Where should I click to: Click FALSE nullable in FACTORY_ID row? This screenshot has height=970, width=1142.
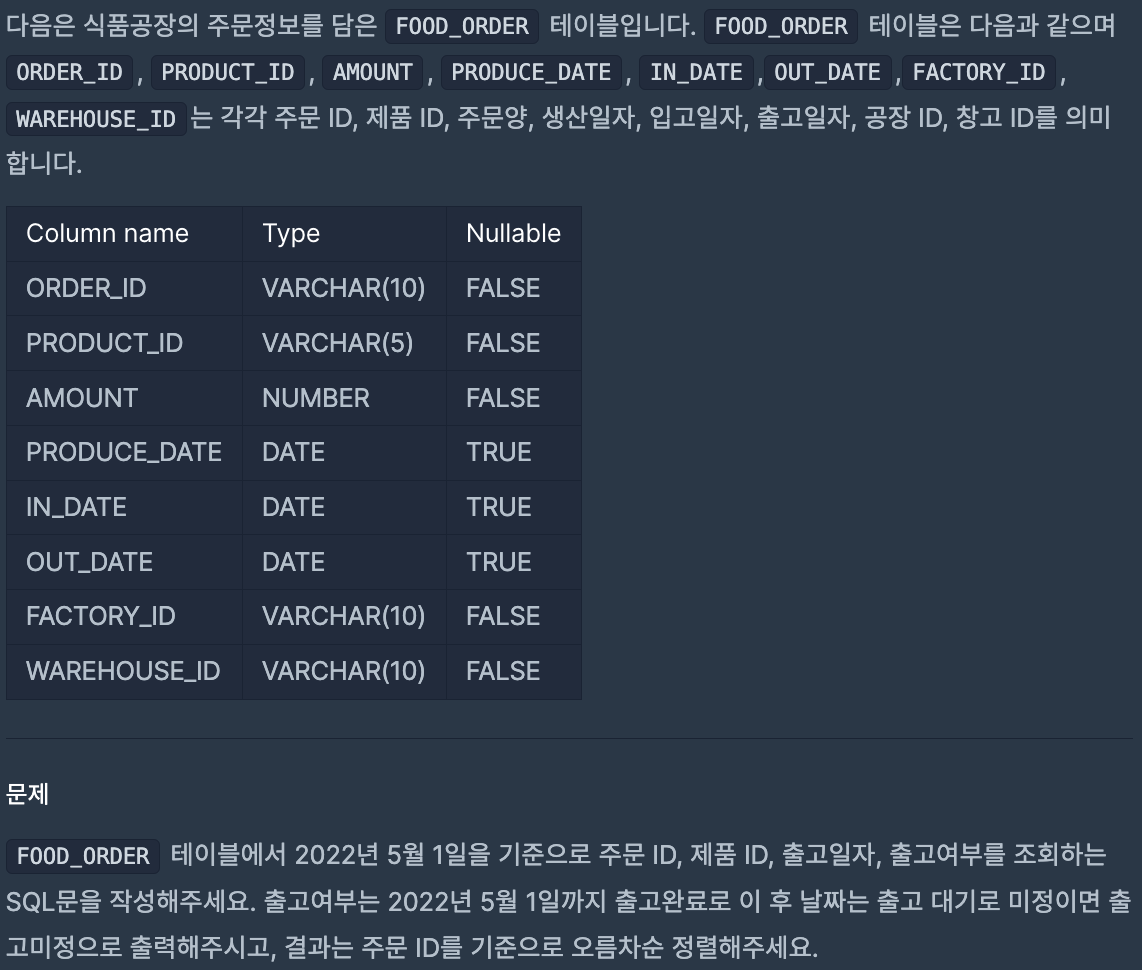[x=513, y=617]
